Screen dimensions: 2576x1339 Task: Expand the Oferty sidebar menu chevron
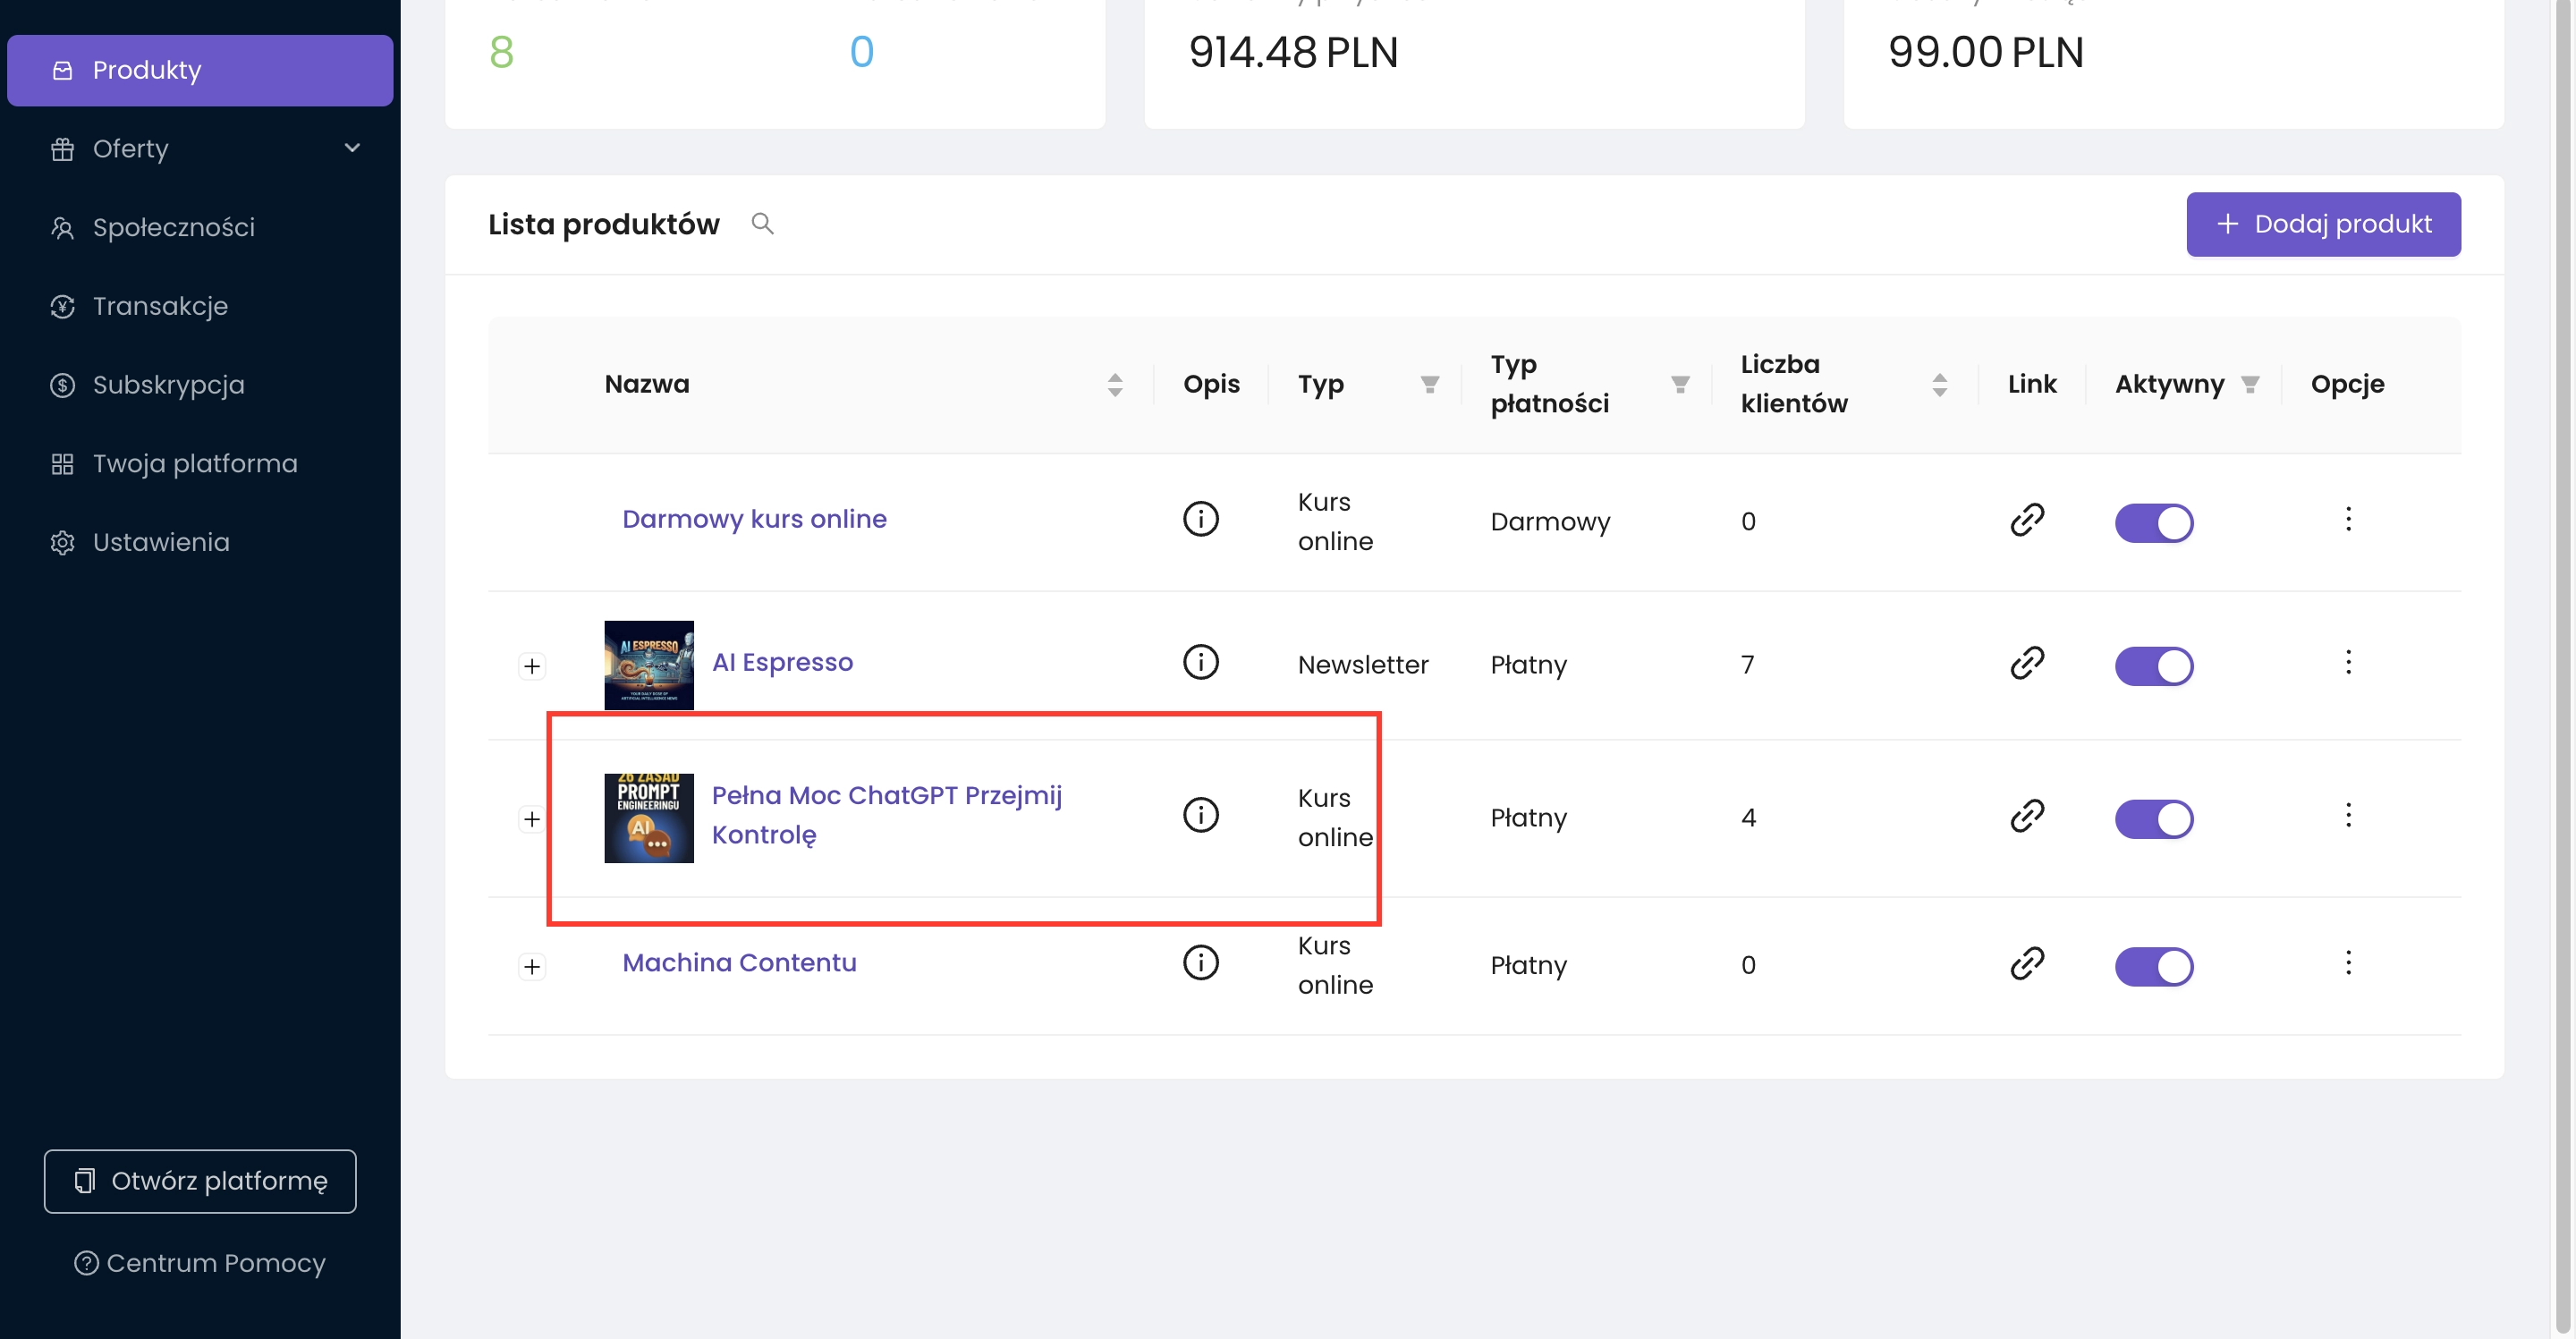[x=352, y=148]
